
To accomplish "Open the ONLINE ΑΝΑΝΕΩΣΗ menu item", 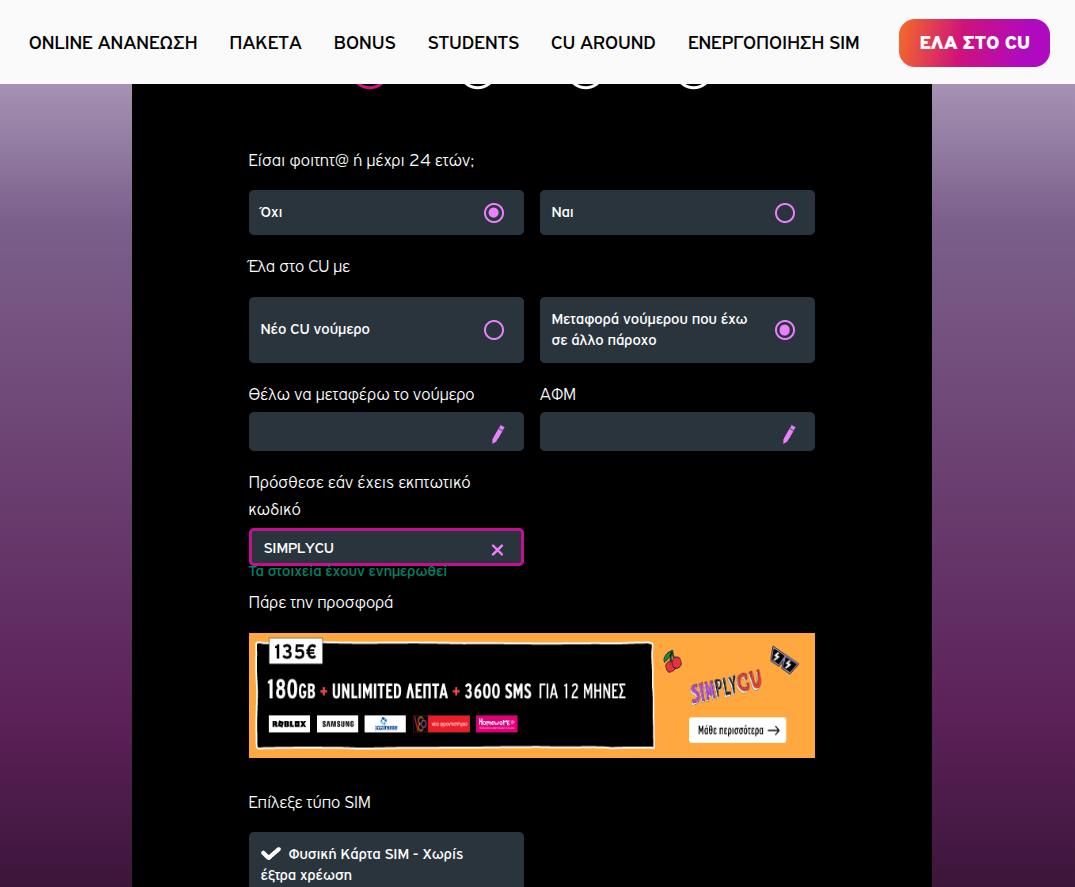I will coord(113,43).
